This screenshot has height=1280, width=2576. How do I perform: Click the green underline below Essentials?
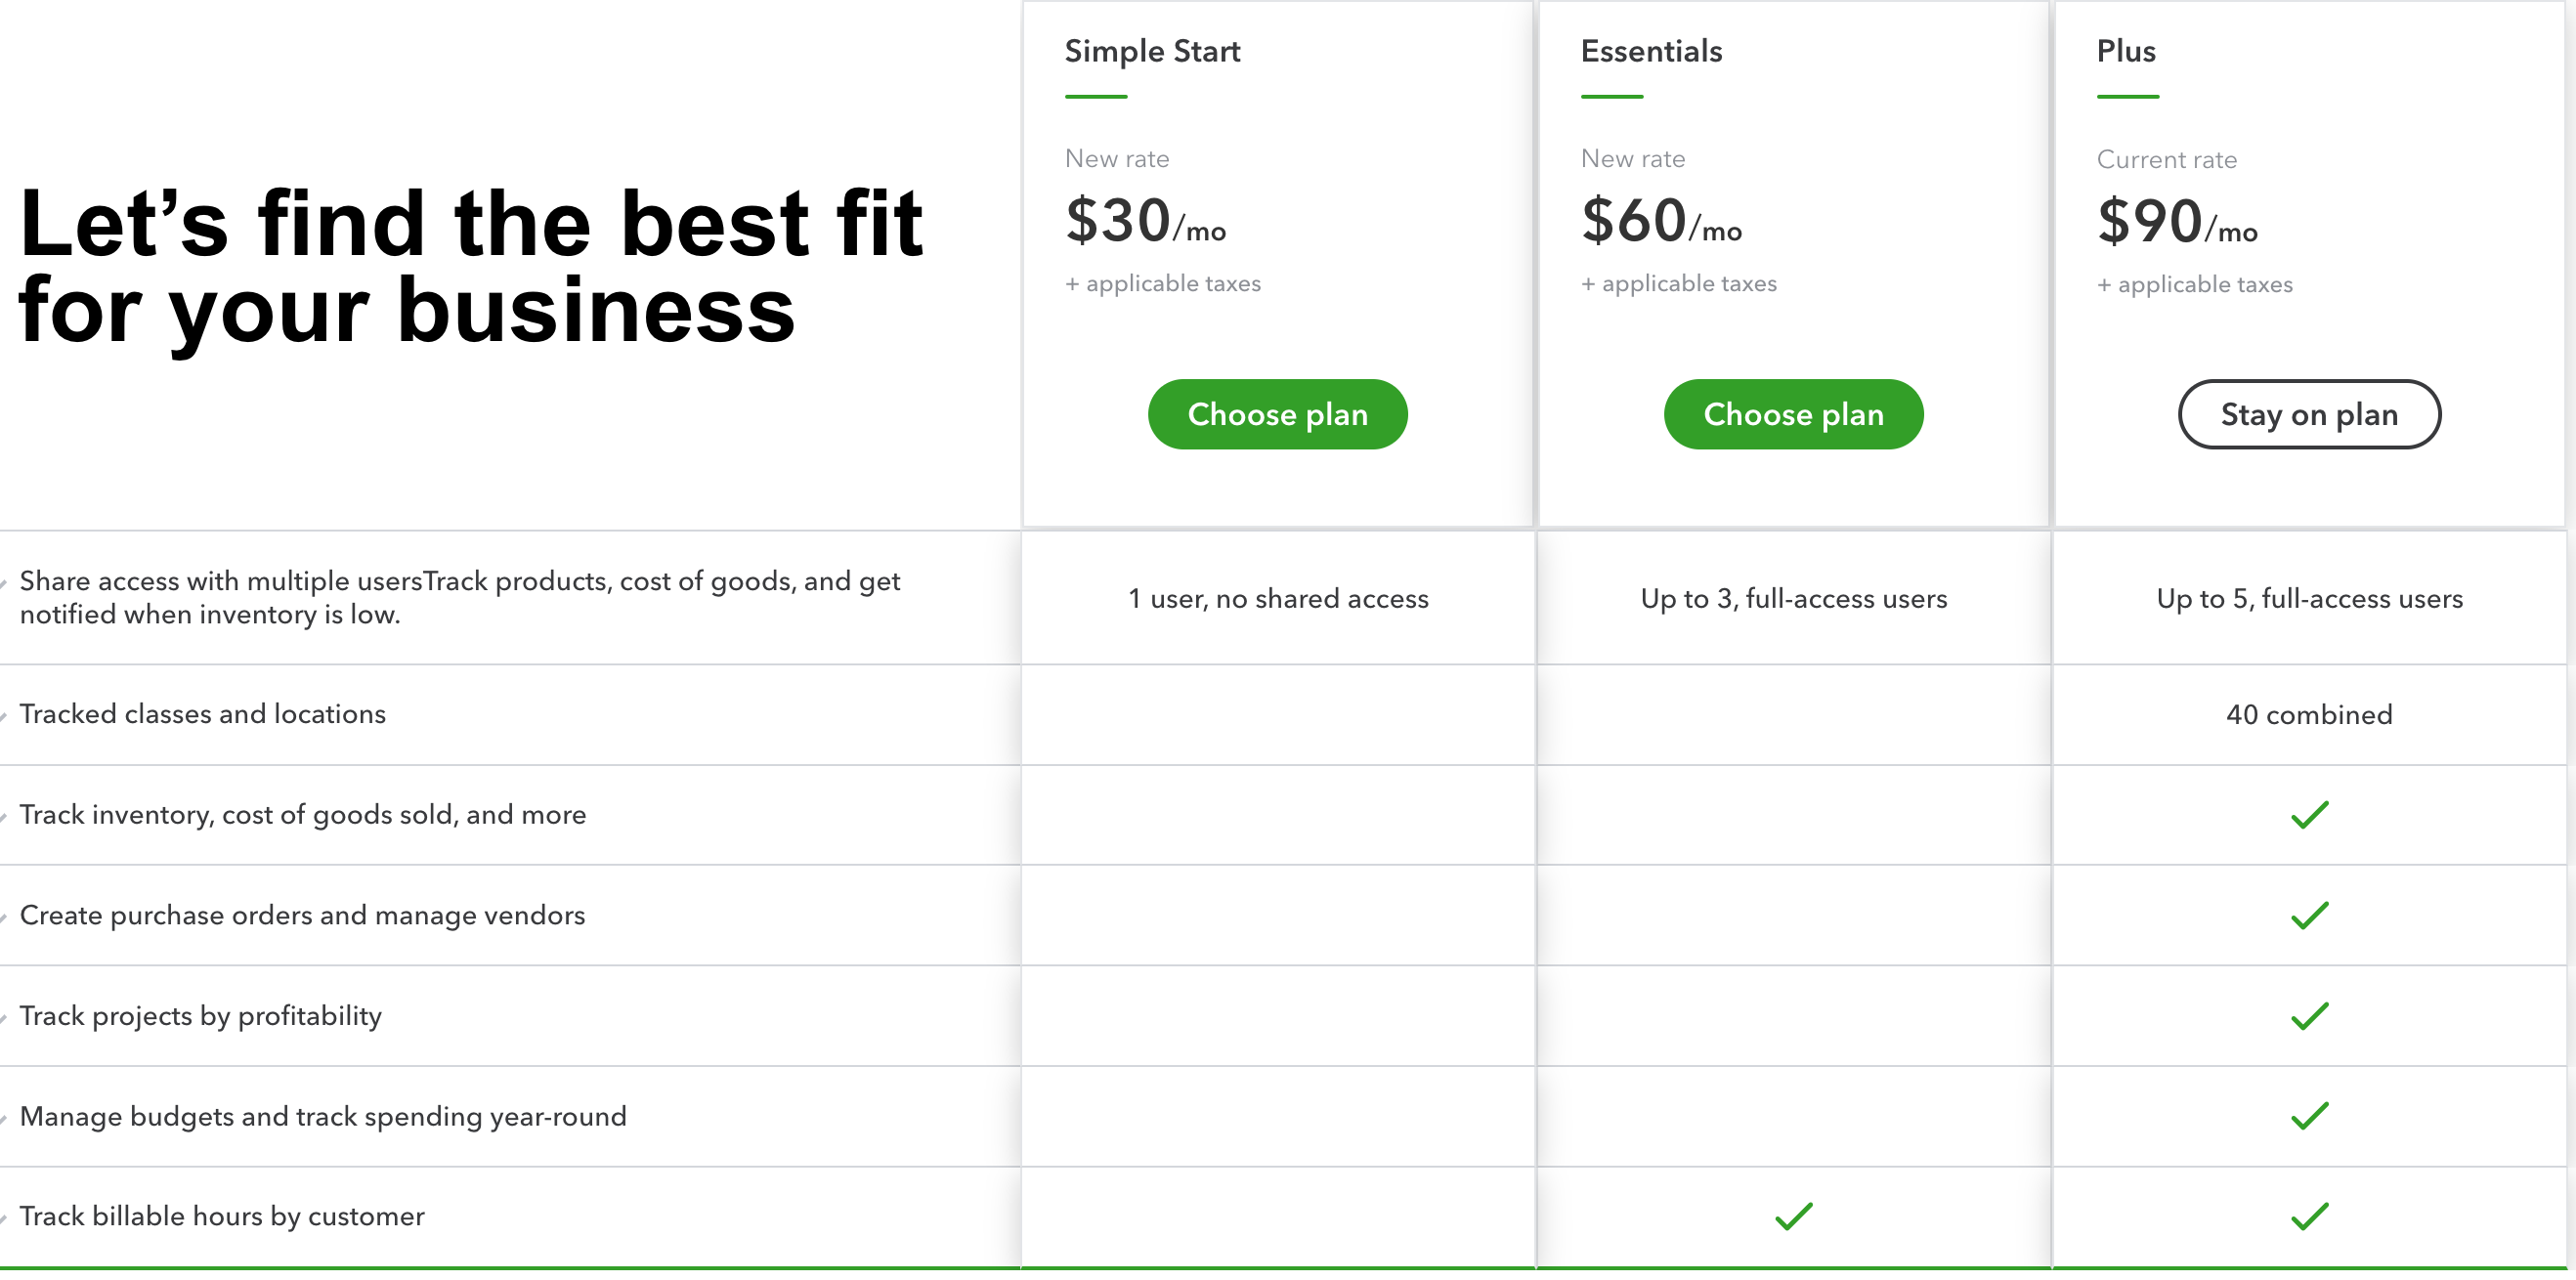click(x=1612, y=96)
